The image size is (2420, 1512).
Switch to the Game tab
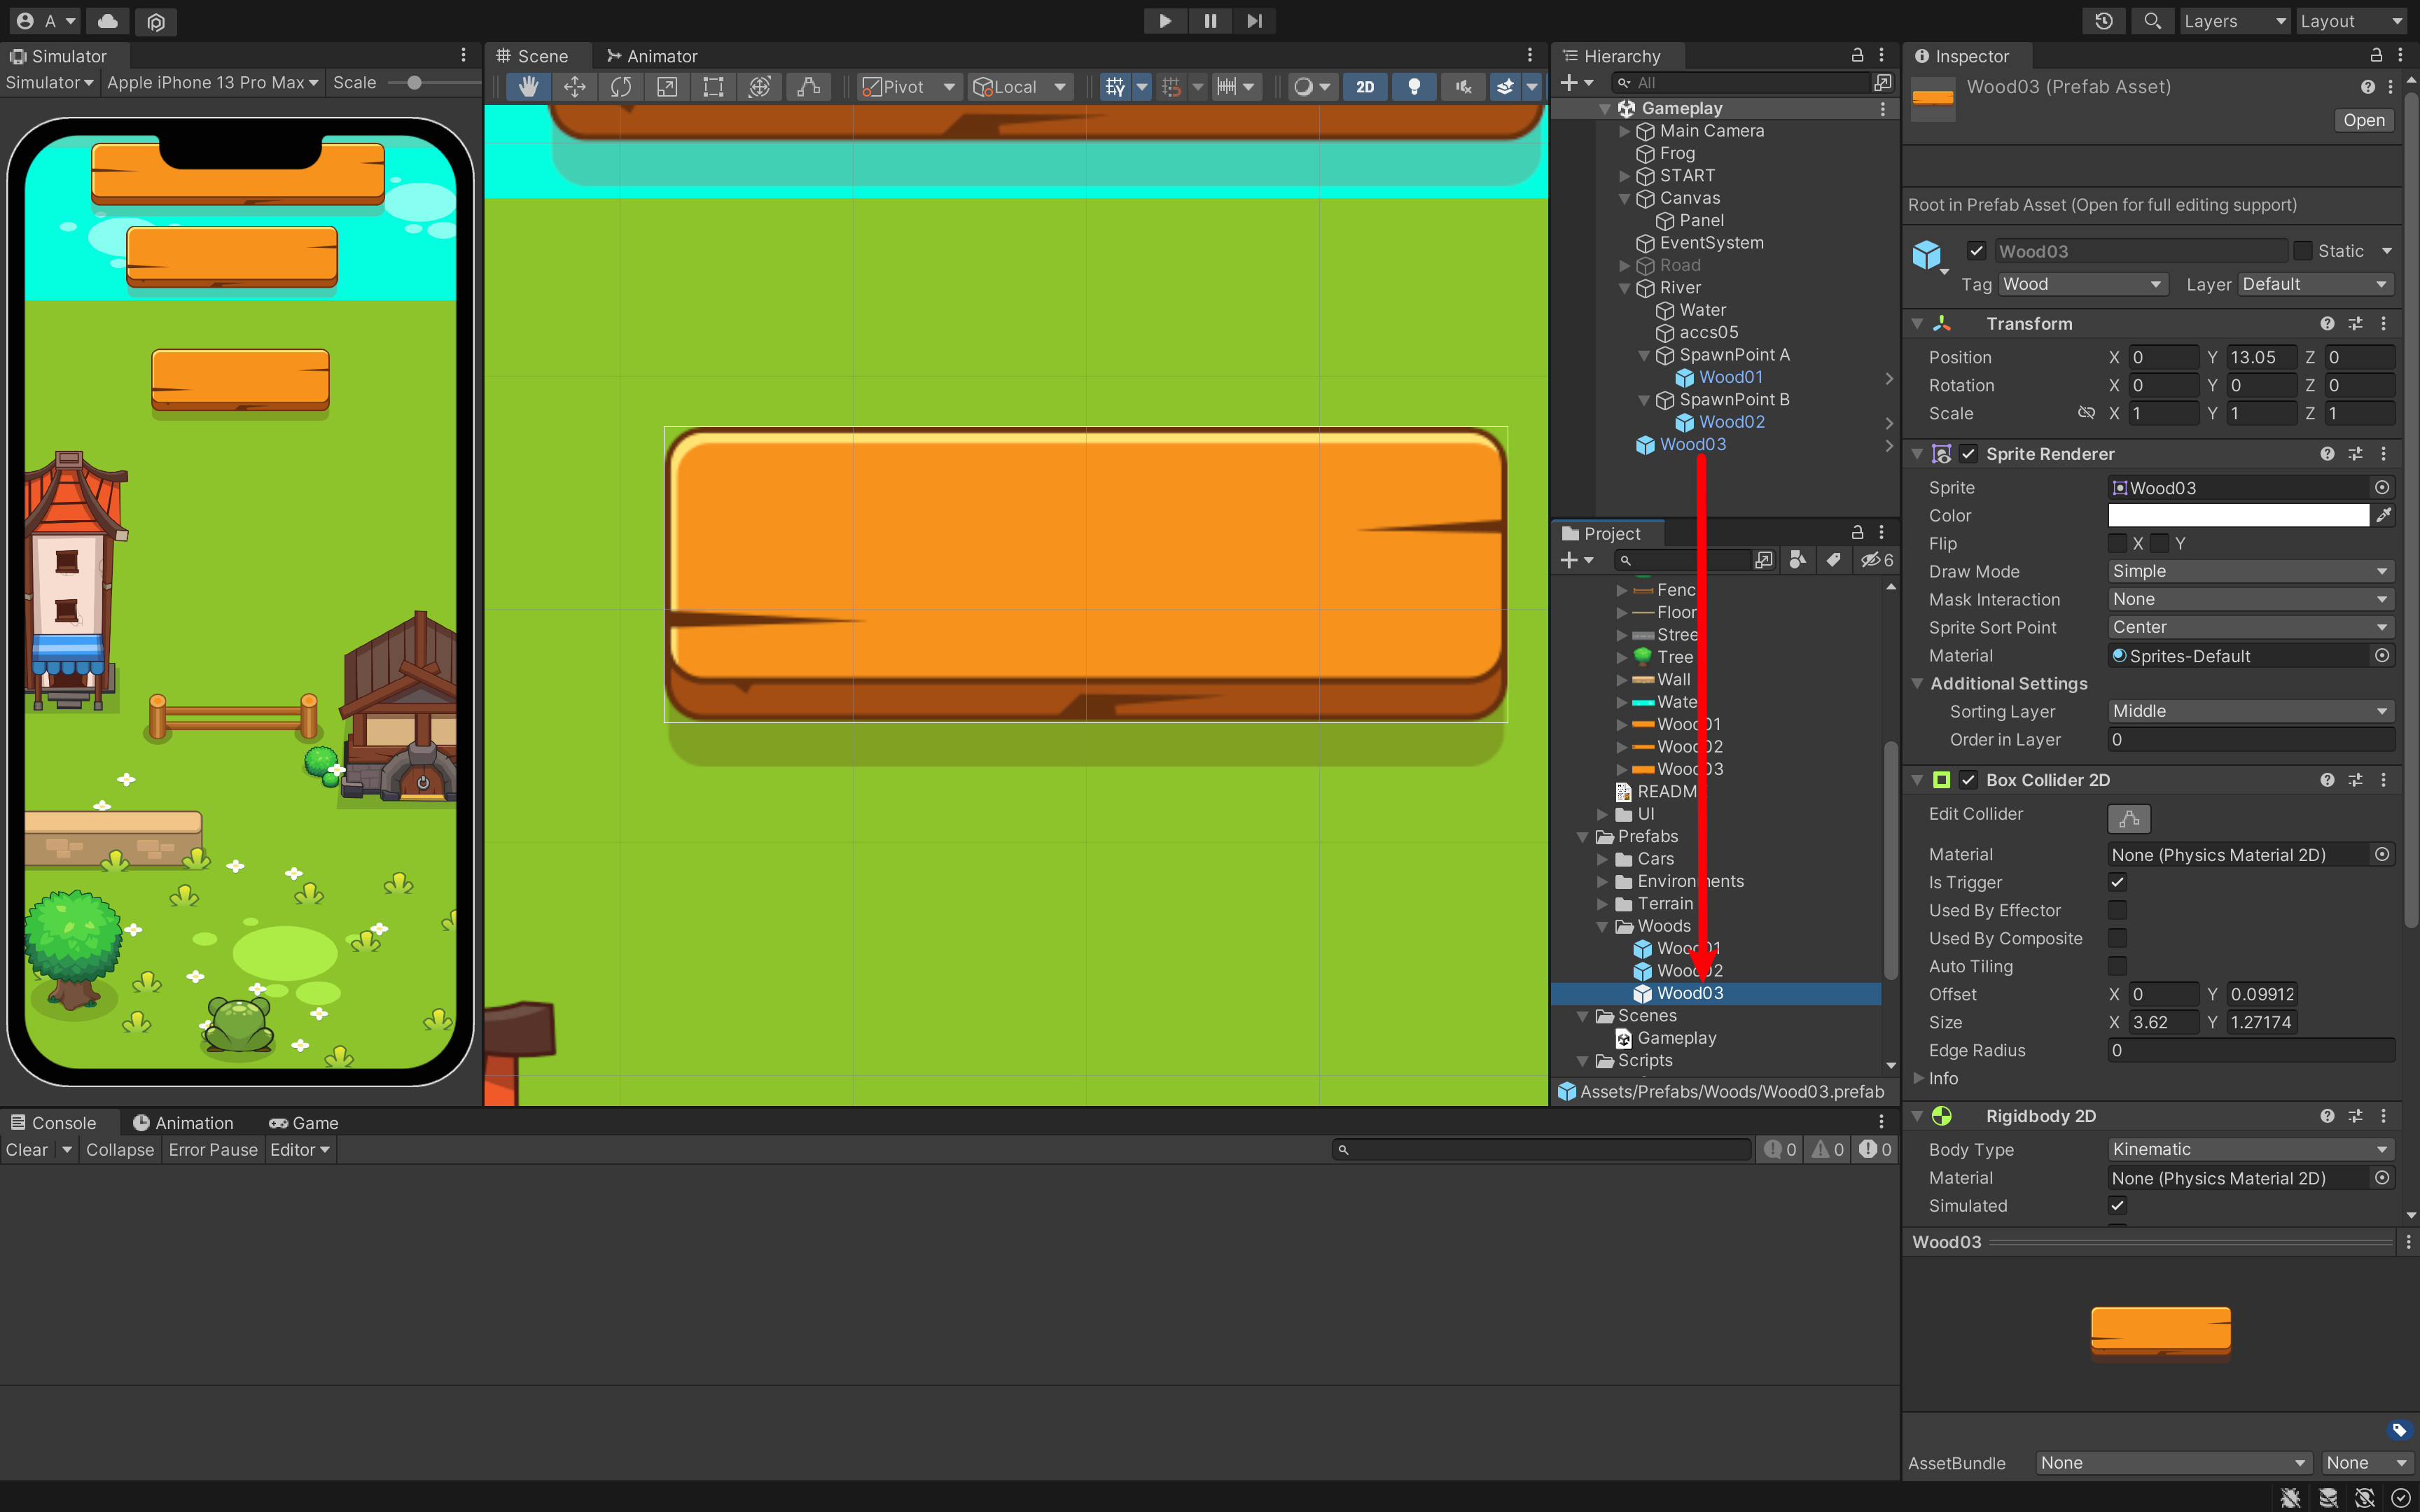pyautogui.click(x=304, y=1123)
